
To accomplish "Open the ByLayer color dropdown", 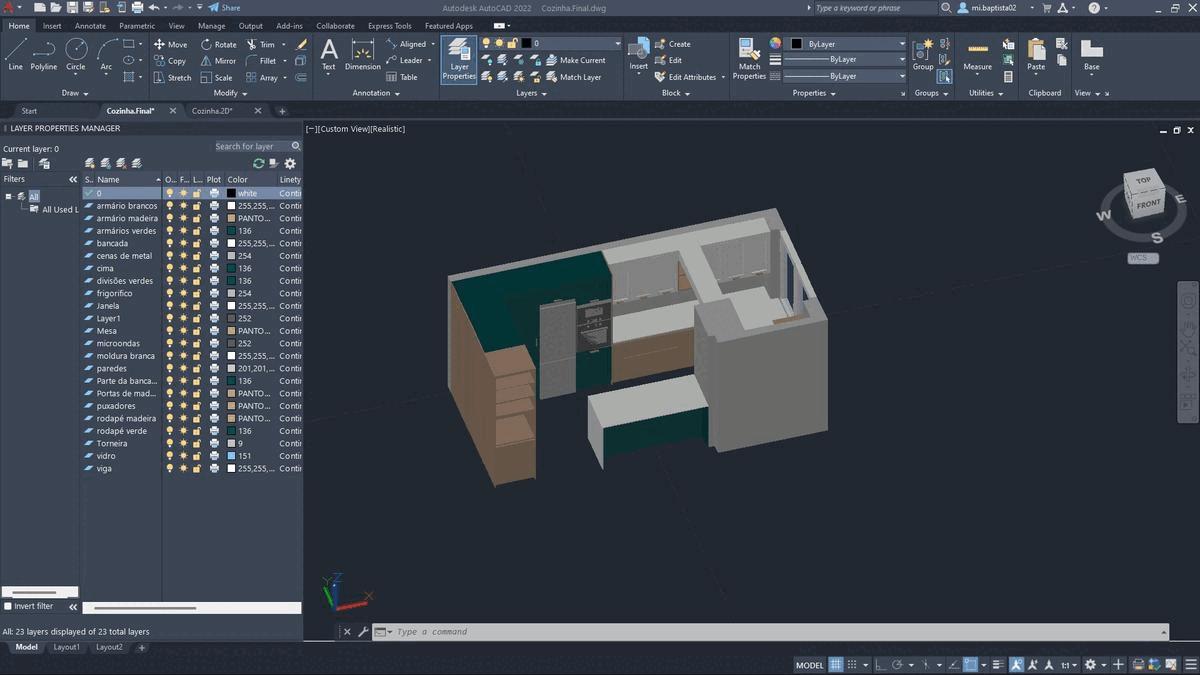I will click(x=902, y=44).
